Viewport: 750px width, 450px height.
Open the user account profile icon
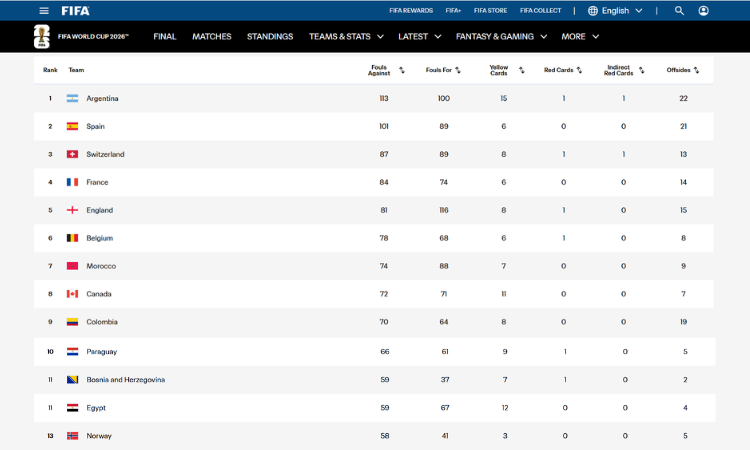[703, 11]
